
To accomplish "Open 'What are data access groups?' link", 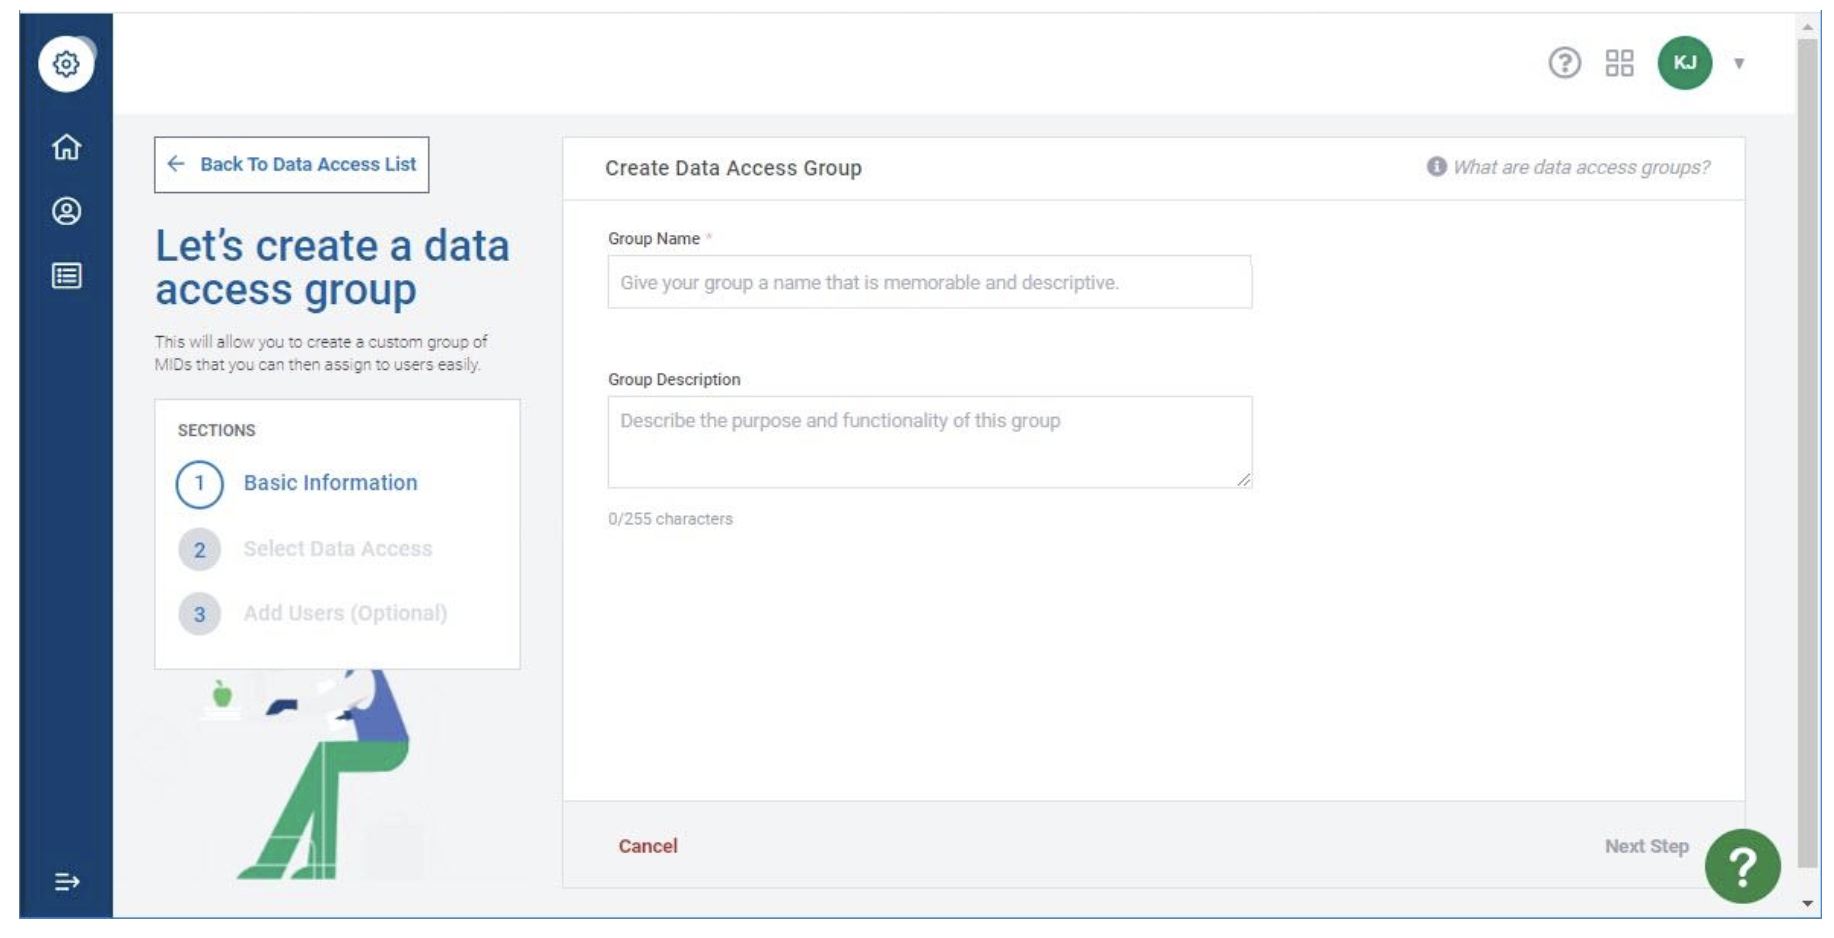I will [1580, 167].
